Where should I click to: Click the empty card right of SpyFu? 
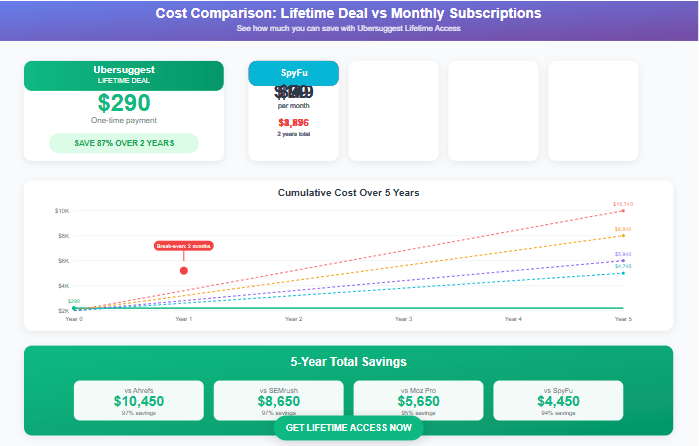pyautogui.click(x=393, y=110)
